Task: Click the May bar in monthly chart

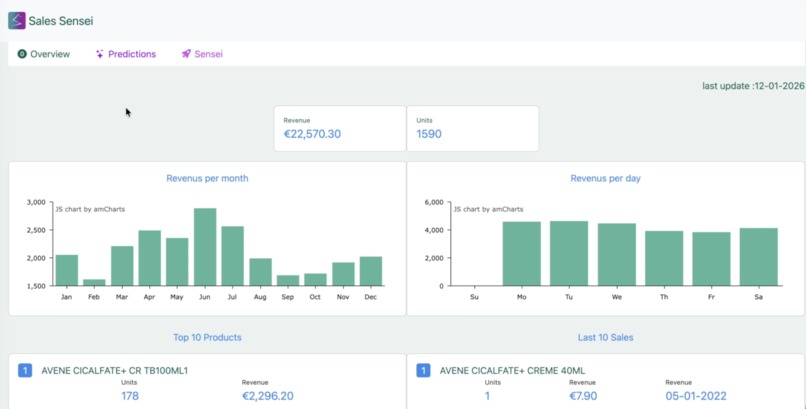Action: click(177, 262)
